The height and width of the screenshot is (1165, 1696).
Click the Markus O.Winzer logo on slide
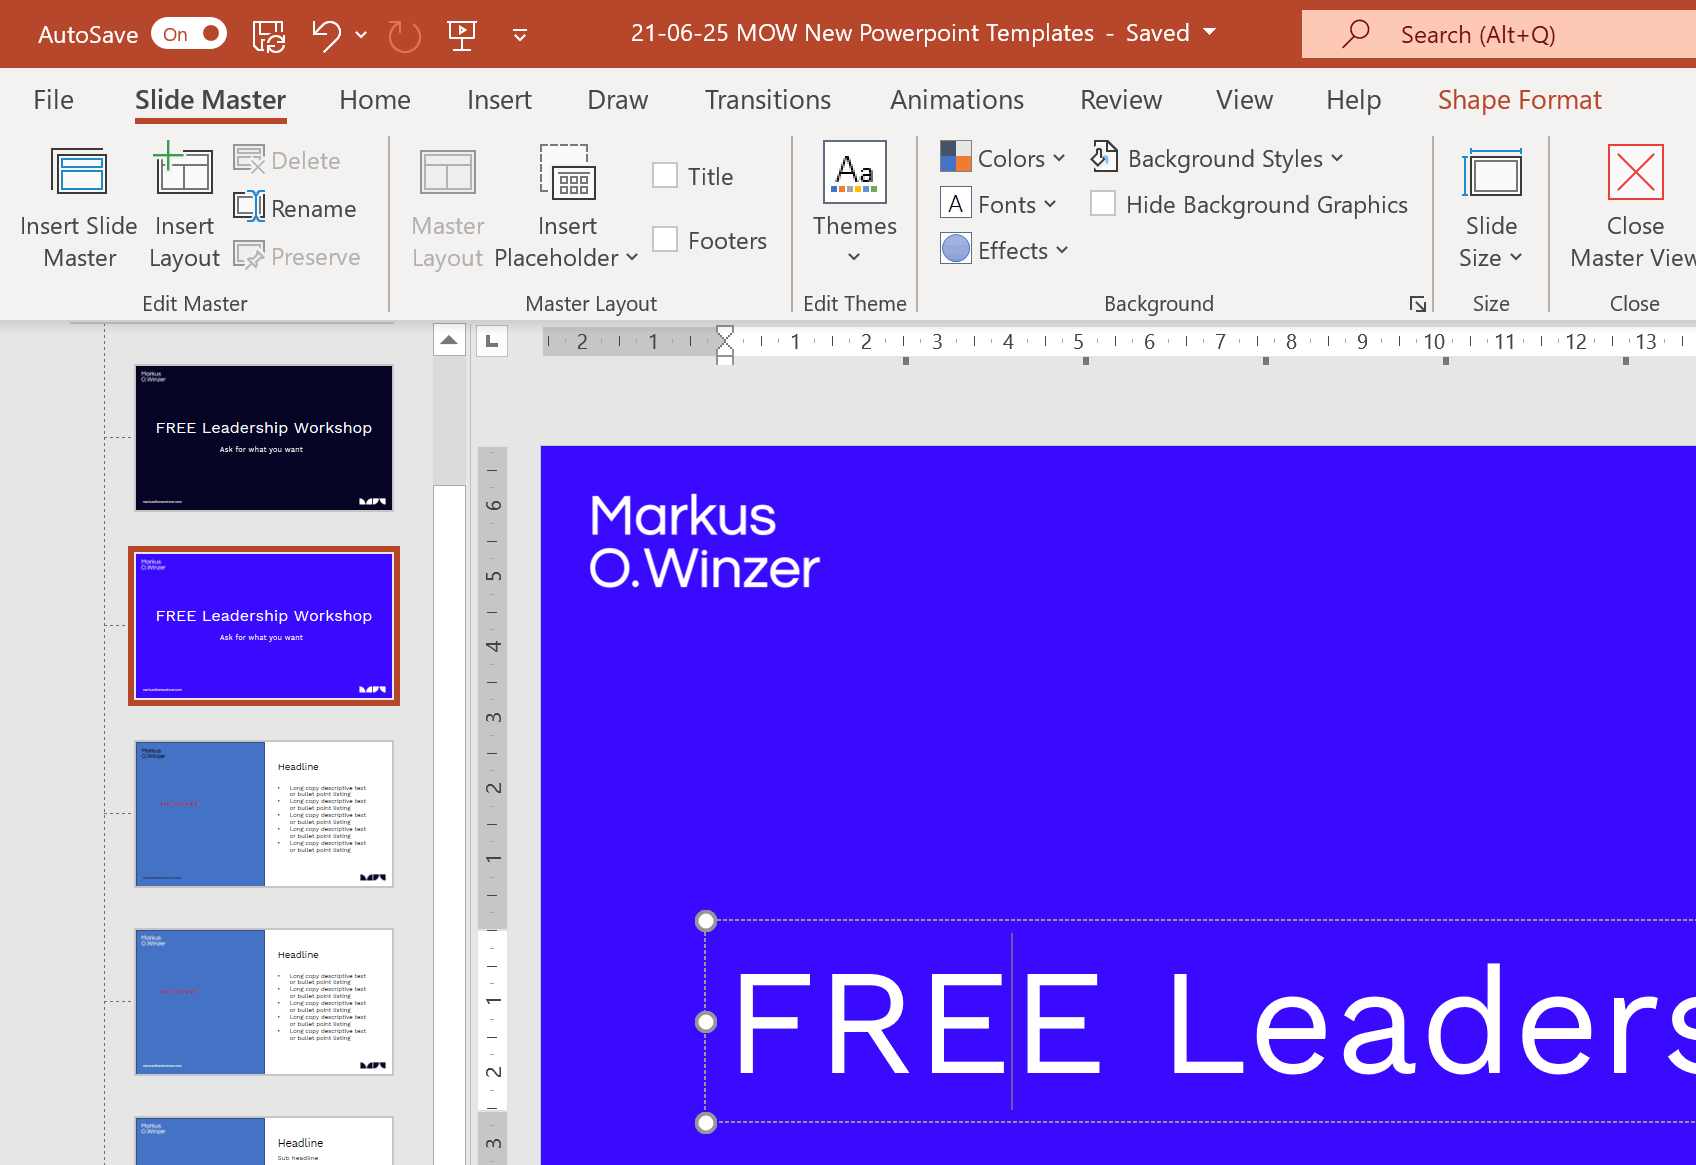[704, 541]
